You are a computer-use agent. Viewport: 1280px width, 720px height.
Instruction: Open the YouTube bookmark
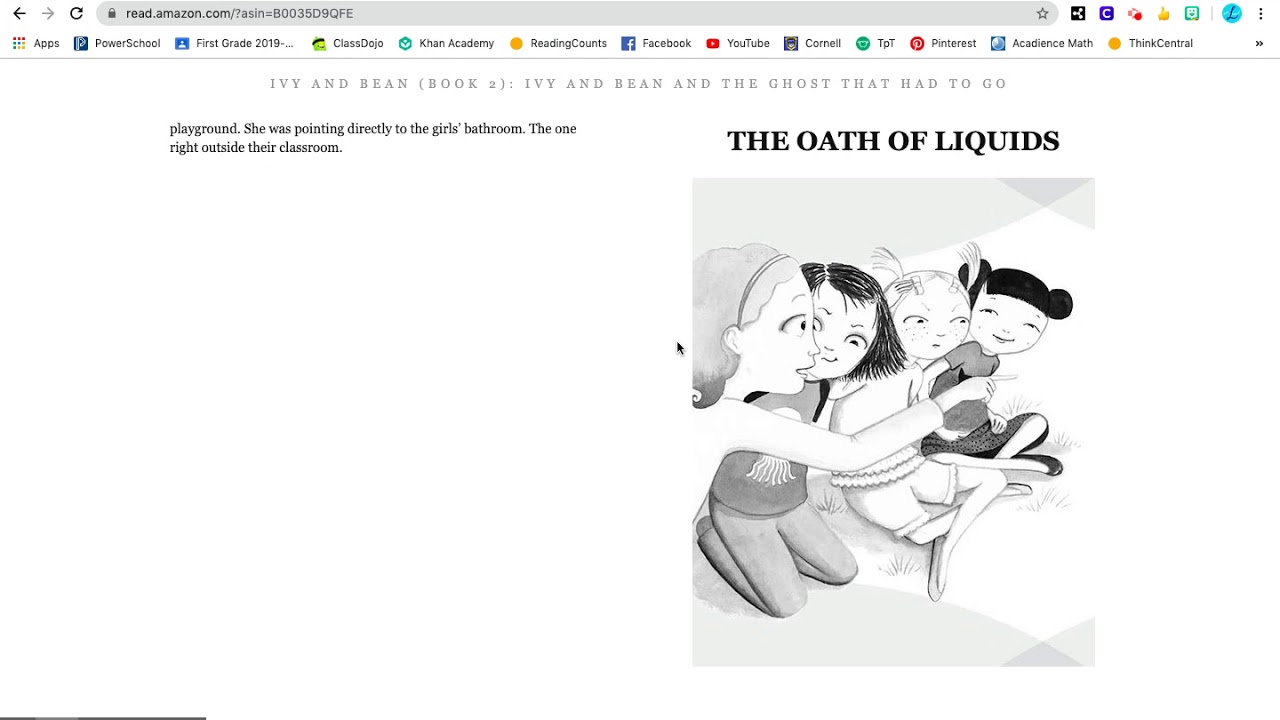tap(738, 43)
